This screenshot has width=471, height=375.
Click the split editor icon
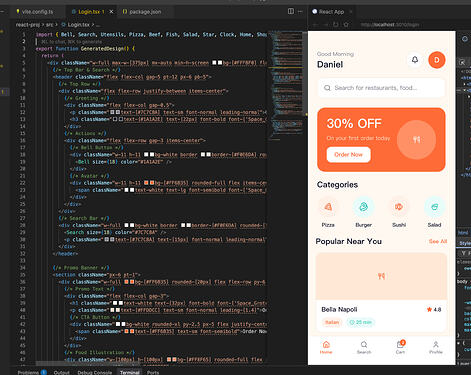(x=291, y=11)
